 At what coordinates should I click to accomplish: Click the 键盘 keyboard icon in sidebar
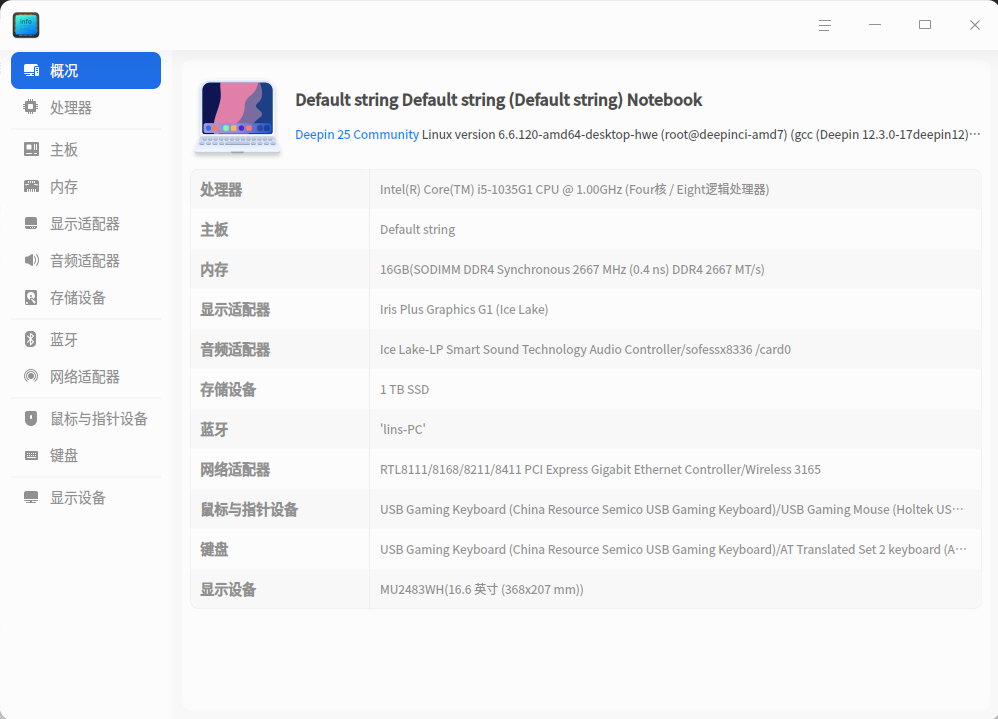click(31, 456)
